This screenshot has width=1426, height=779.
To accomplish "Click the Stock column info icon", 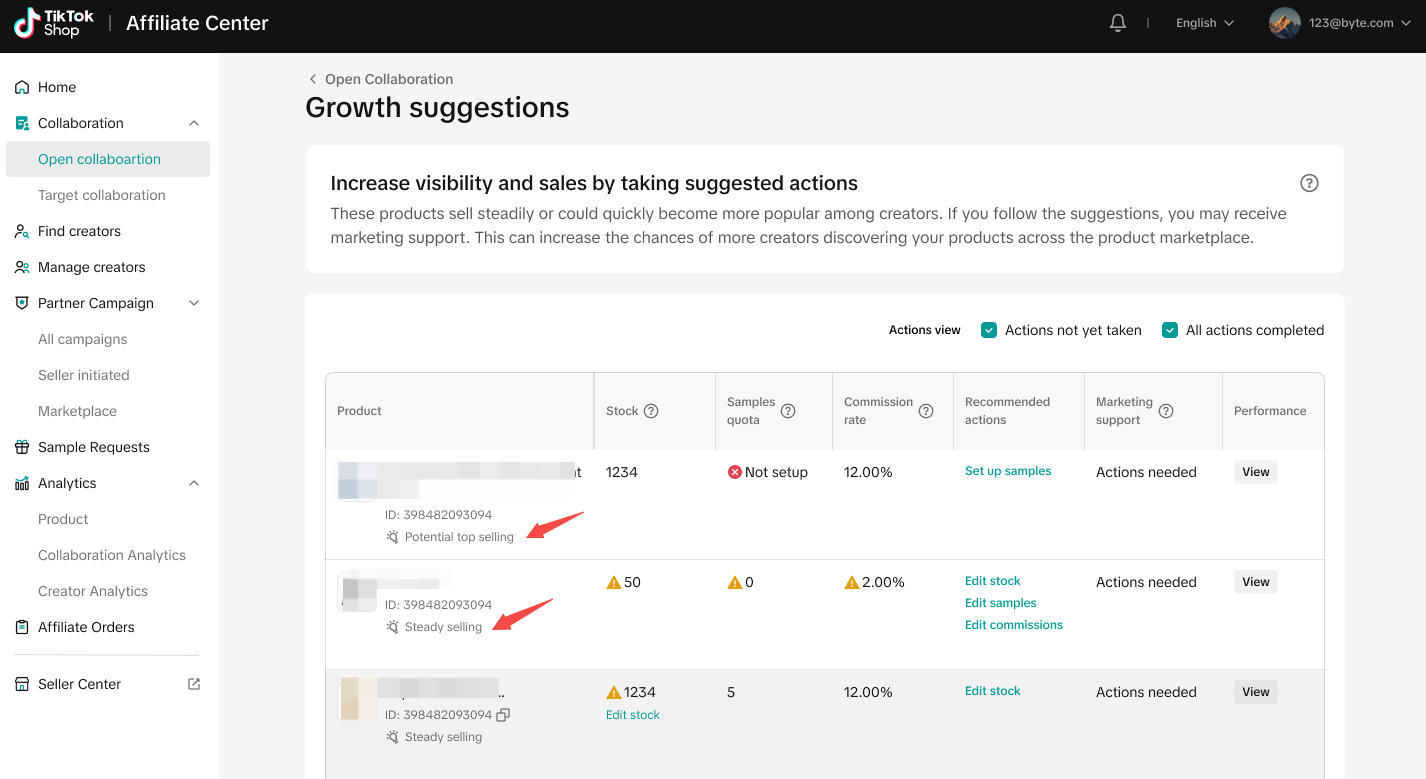I will [x=651, y=411].
